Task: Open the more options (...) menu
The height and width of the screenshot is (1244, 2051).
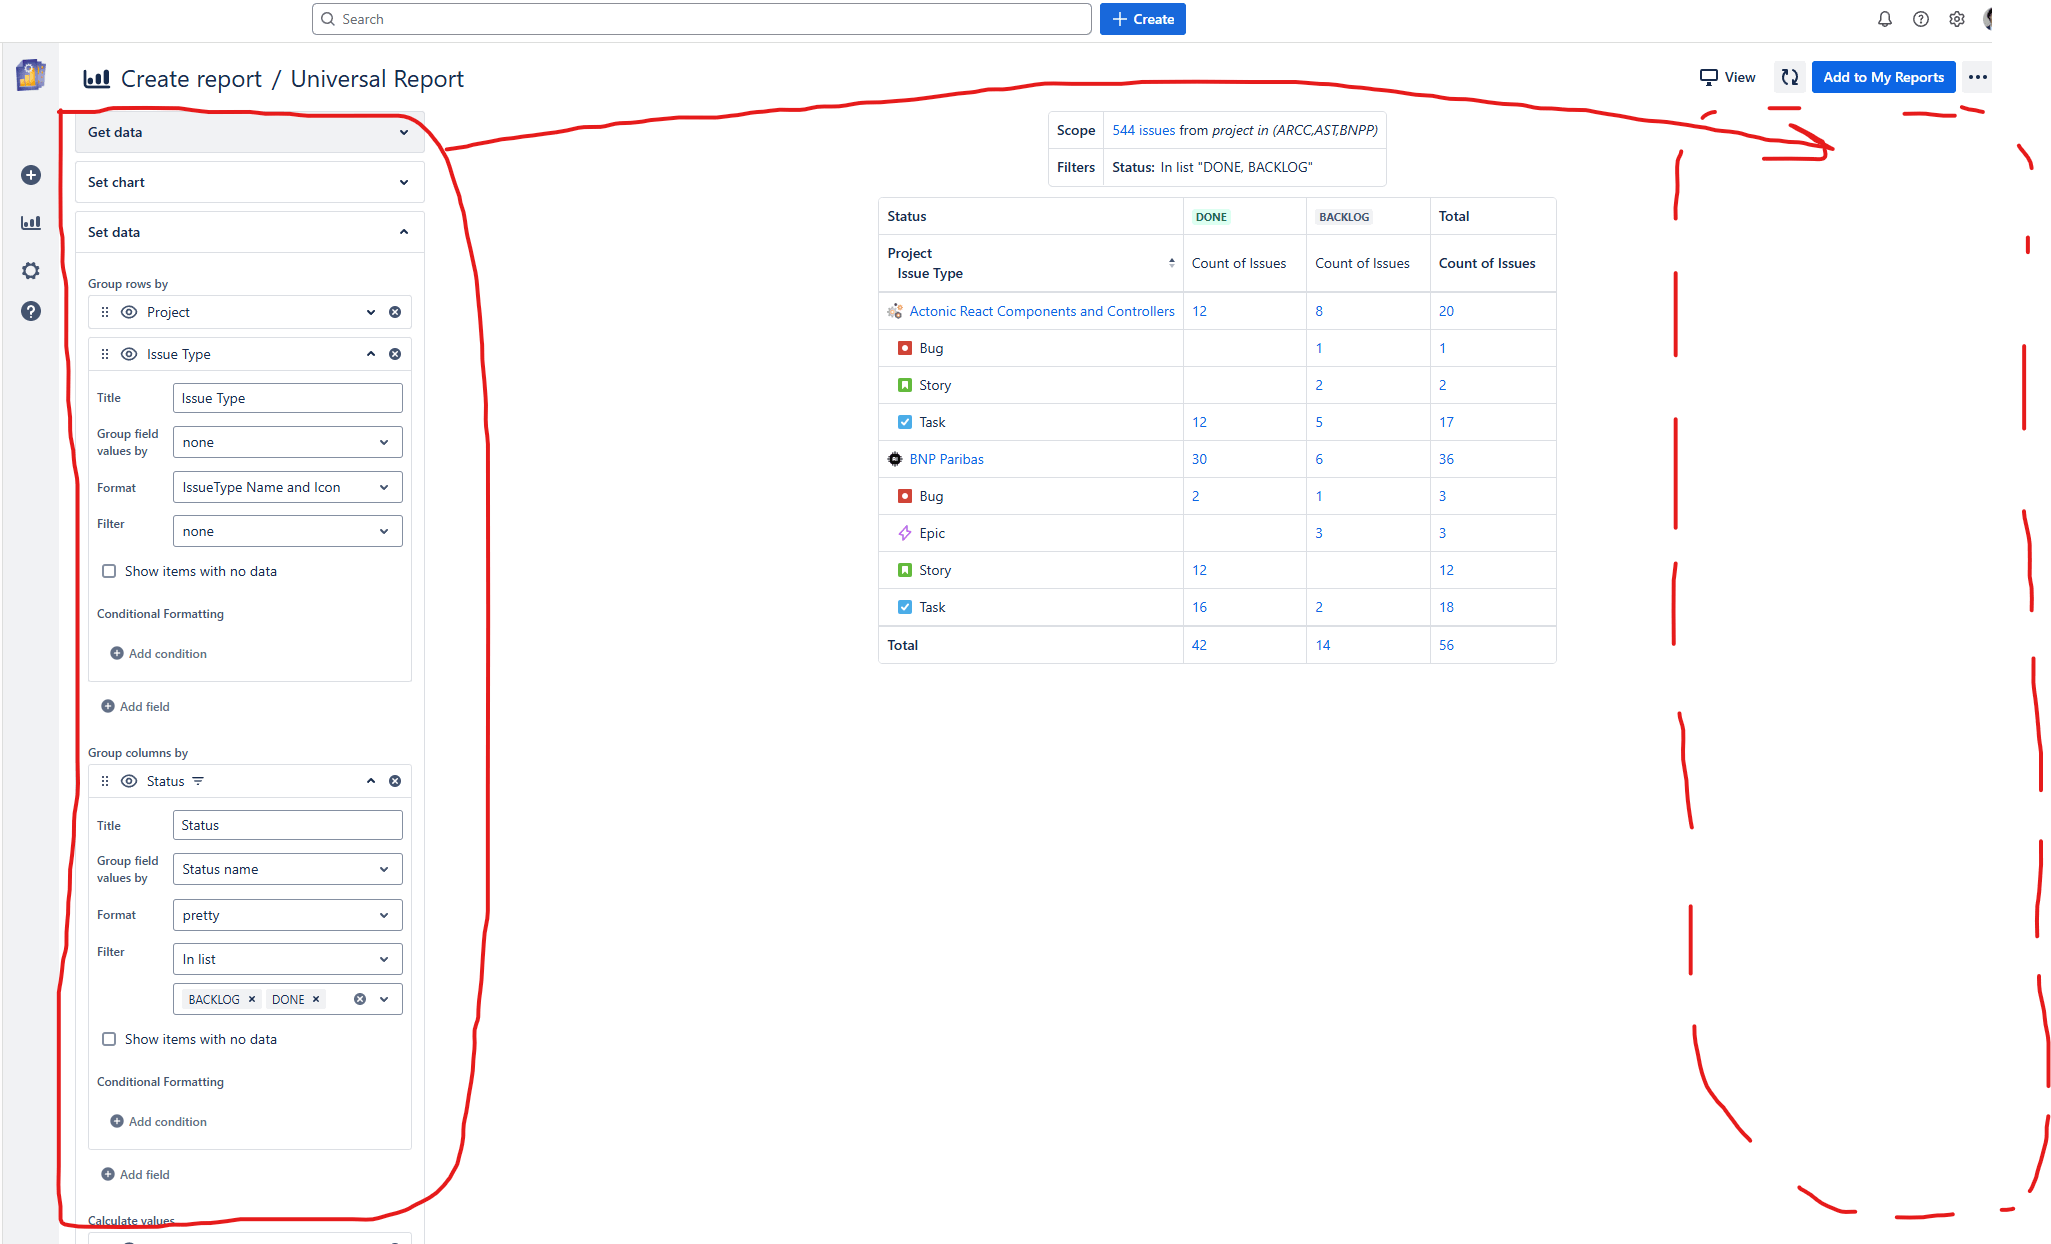Action: click(x=1976, y=77)
